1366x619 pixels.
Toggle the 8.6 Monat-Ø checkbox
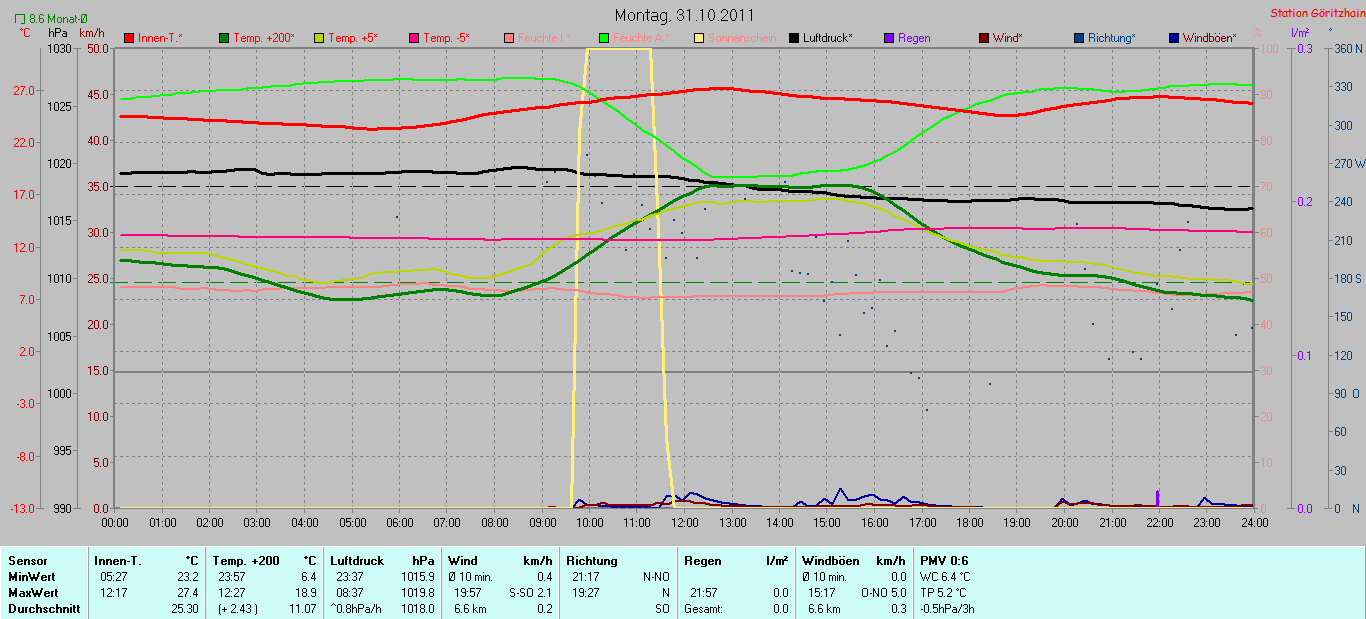point(21,18)
